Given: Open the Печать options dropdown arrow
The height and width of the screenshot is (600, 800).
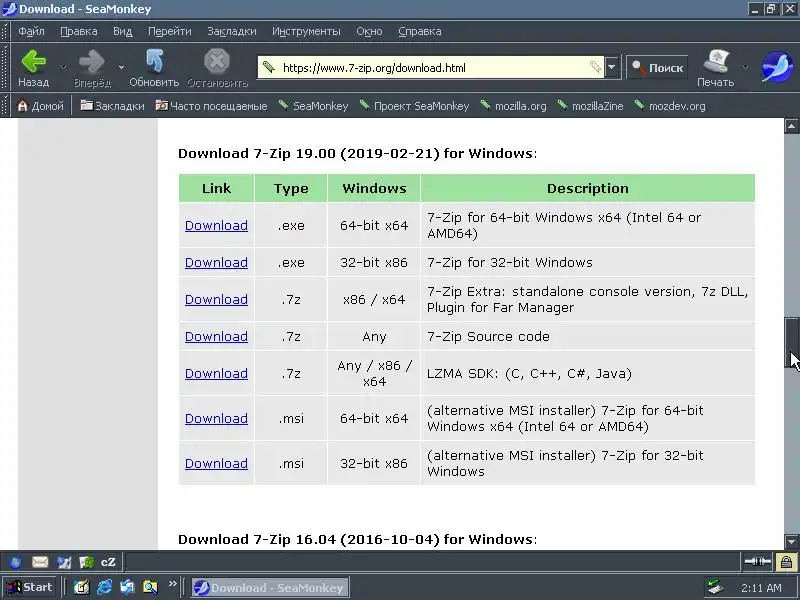Looking at the screenshot, I should tap(745, 67).
